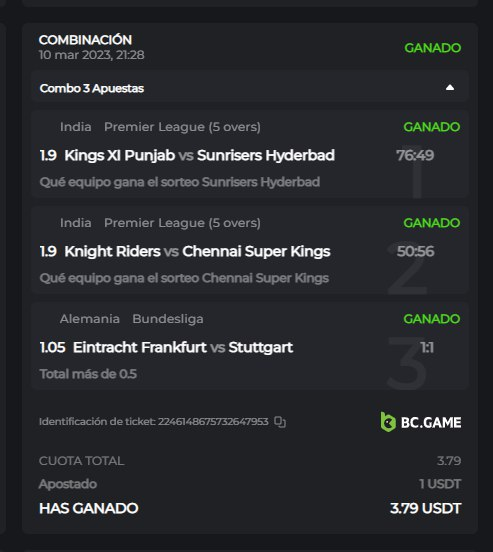Click the Bundesliga league label

tap(168, 319)
